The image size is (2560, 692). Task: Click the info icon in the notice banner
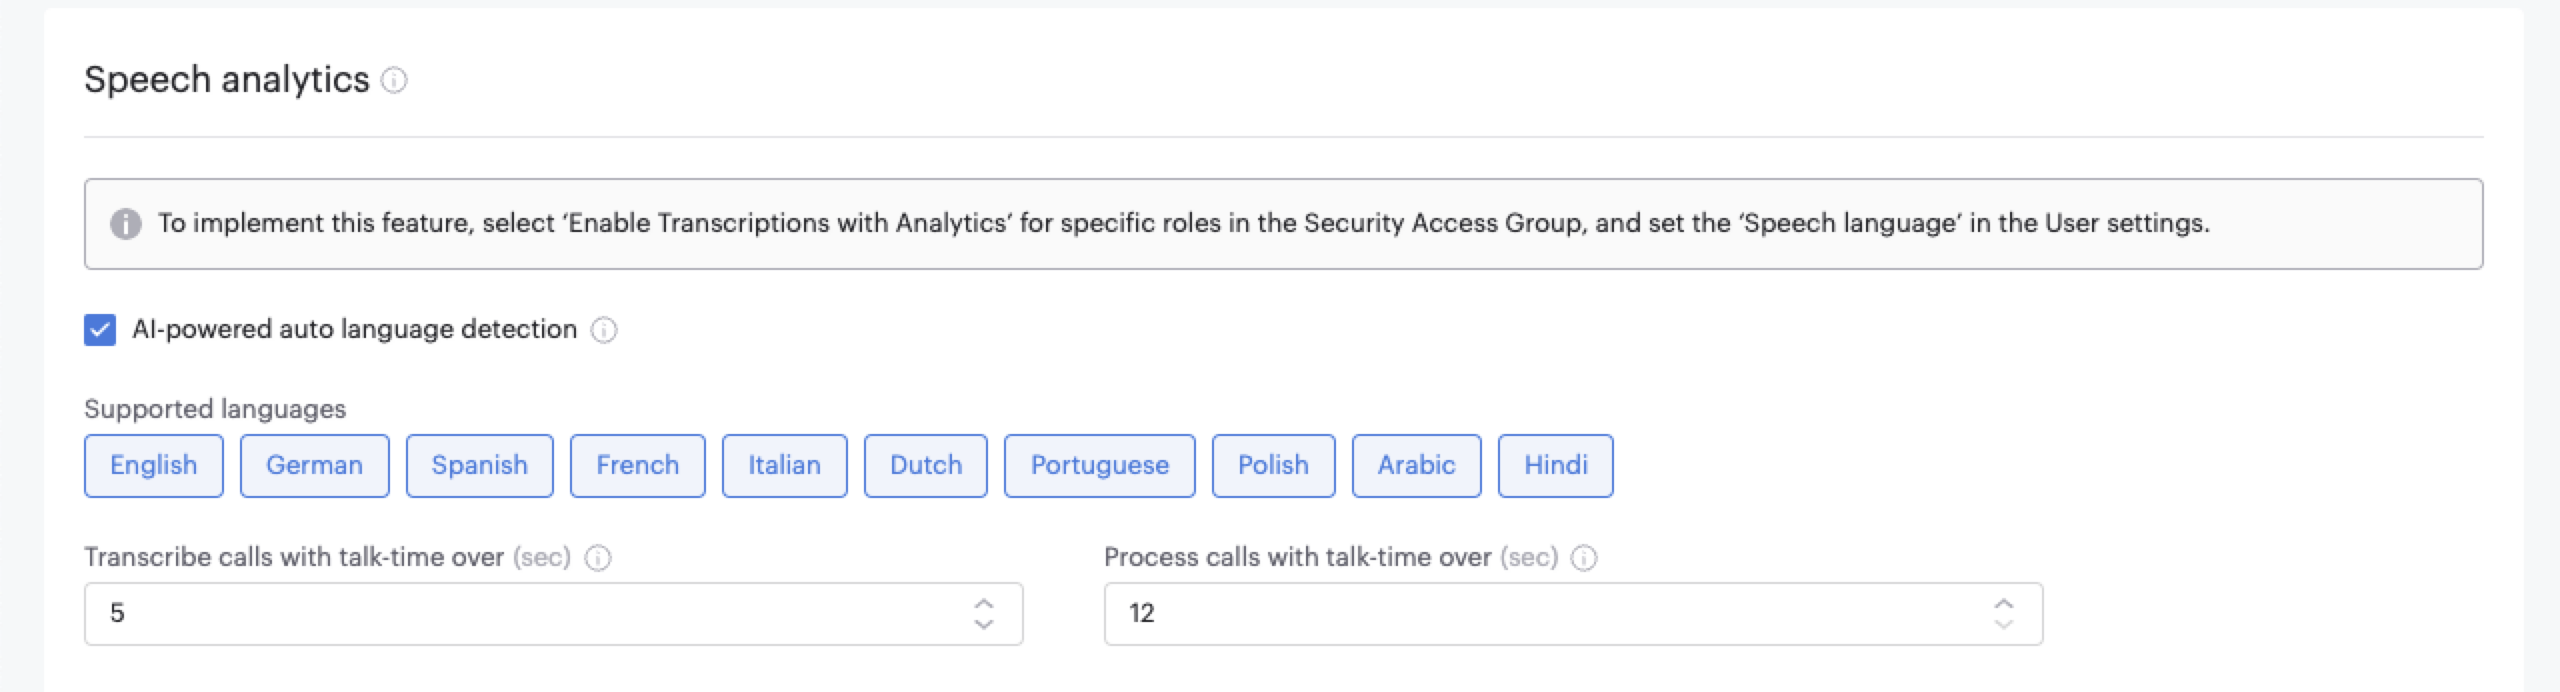click(x=125, y=224)
